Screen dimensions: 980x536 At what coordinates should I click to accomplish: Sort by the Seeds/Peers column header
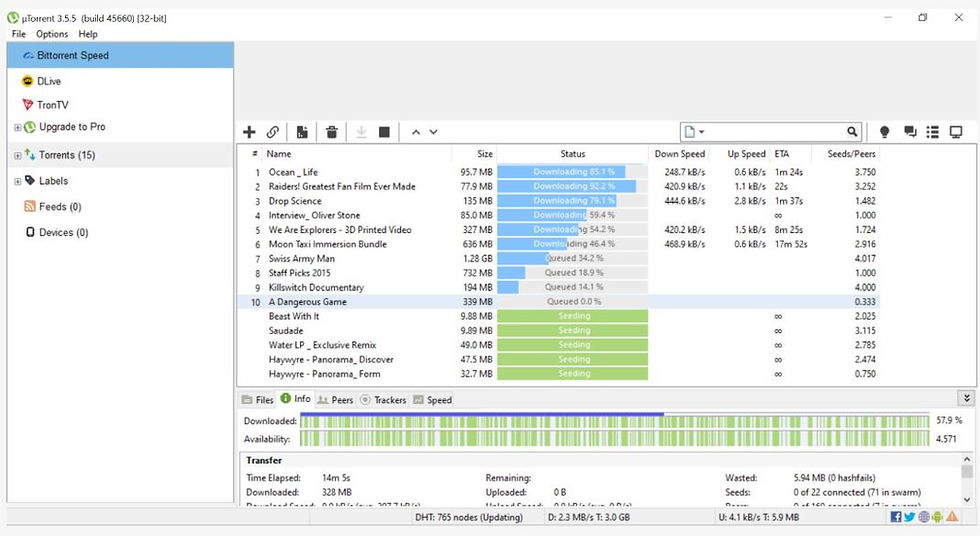pyautogui.click(x=851, y=154)
